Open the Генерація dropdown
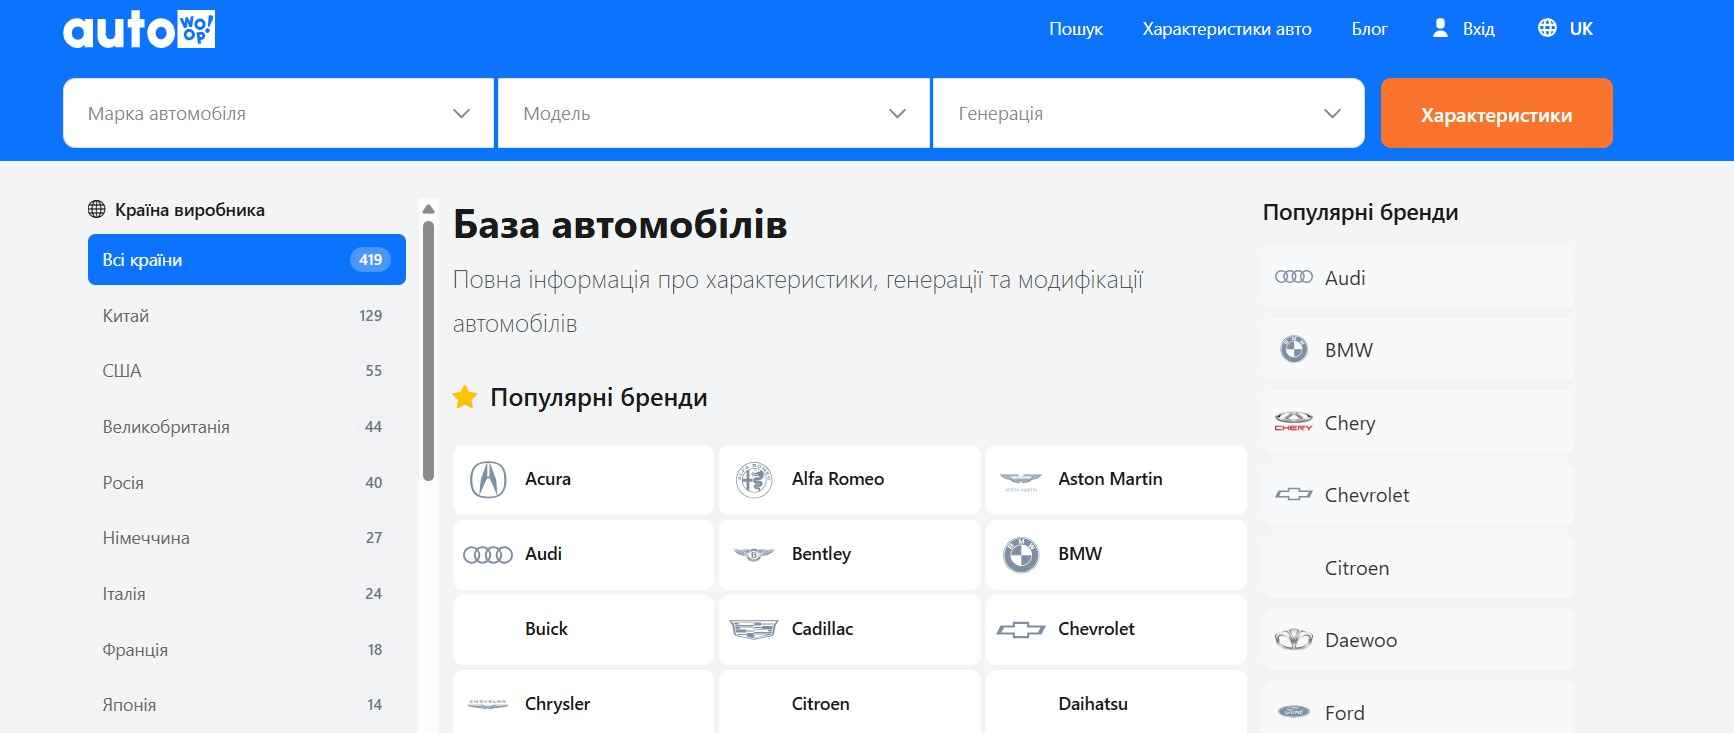 click(x=1149, y=113)
